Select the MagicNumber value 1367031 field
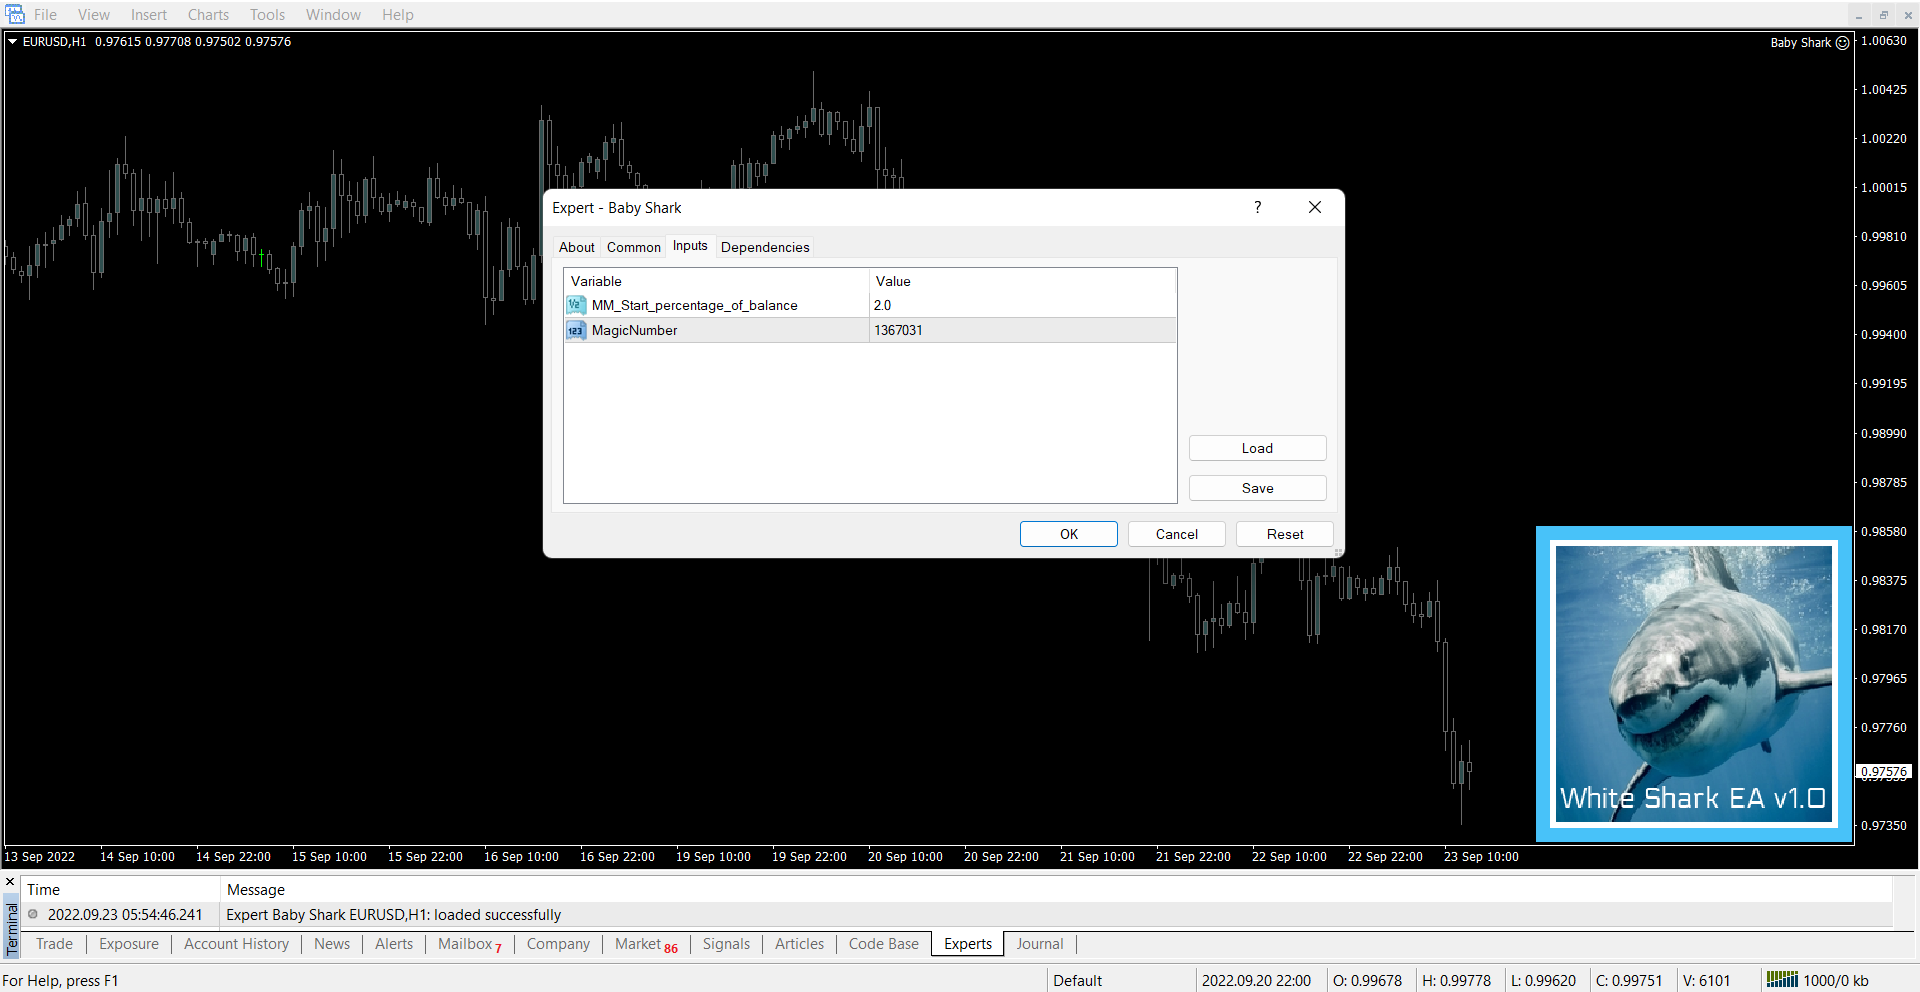 click(1020, 330)
